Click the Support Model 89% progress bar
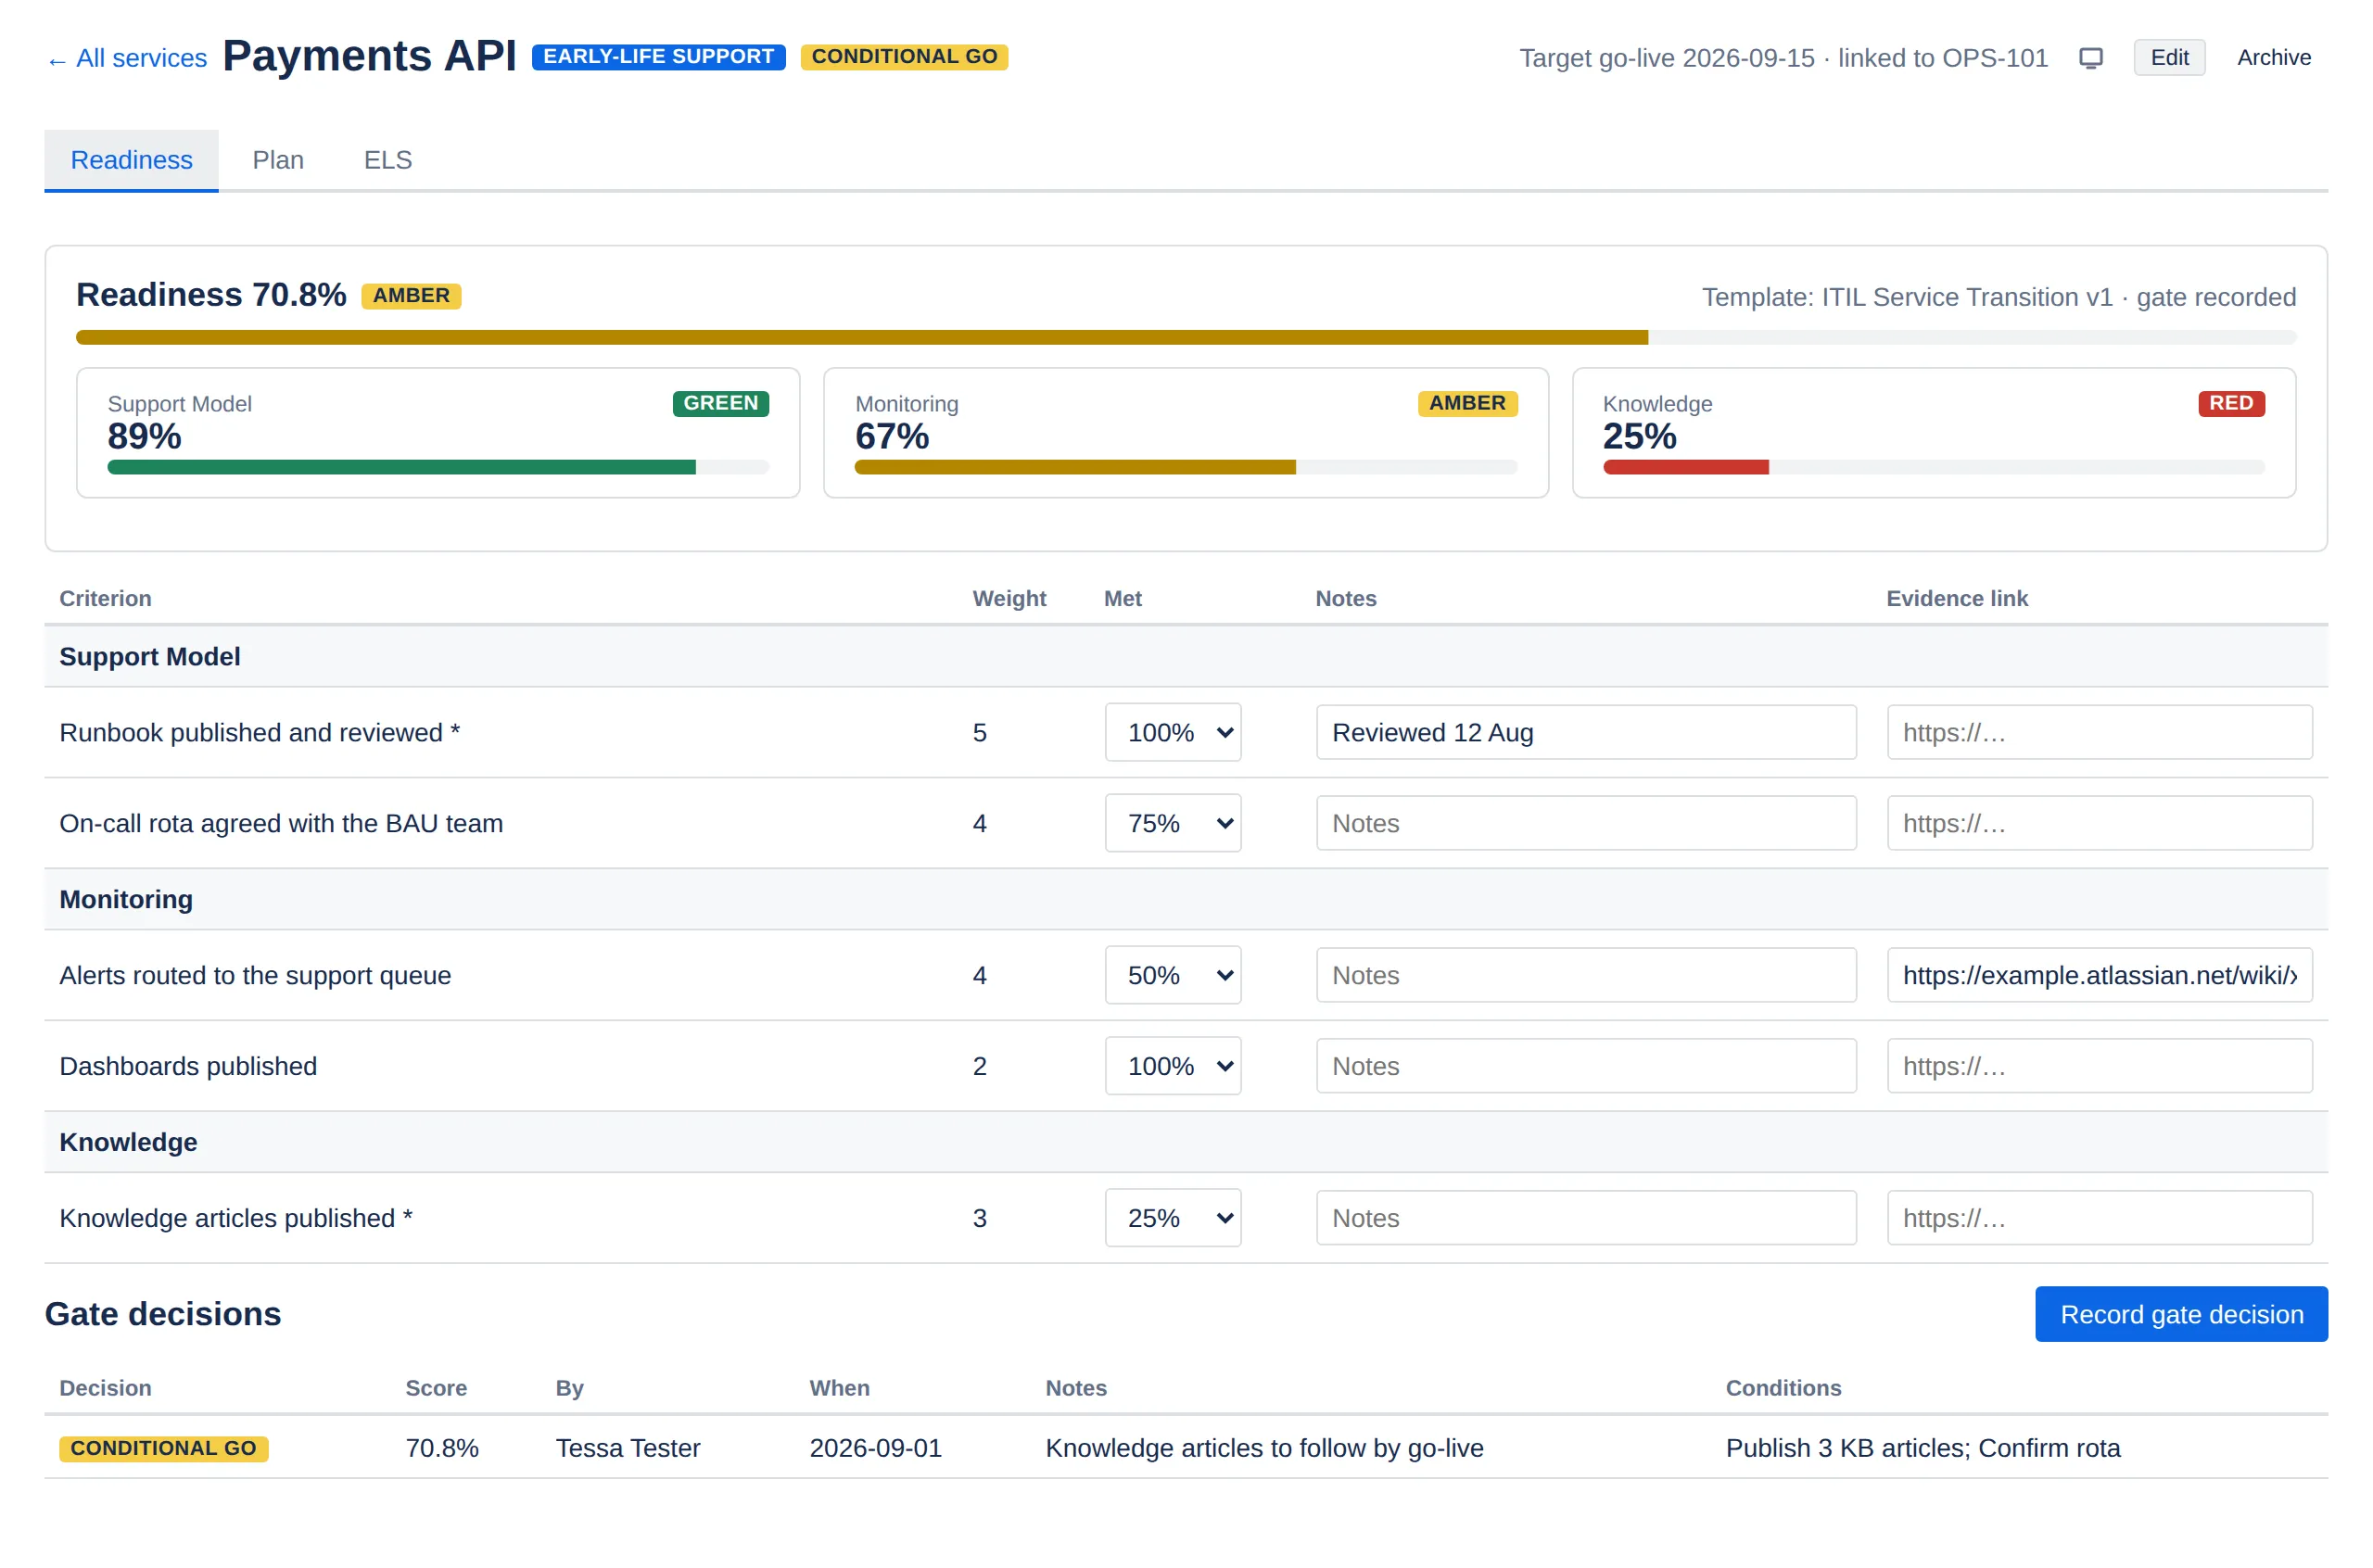The image size is (2373, 1568). click(438, 467)
